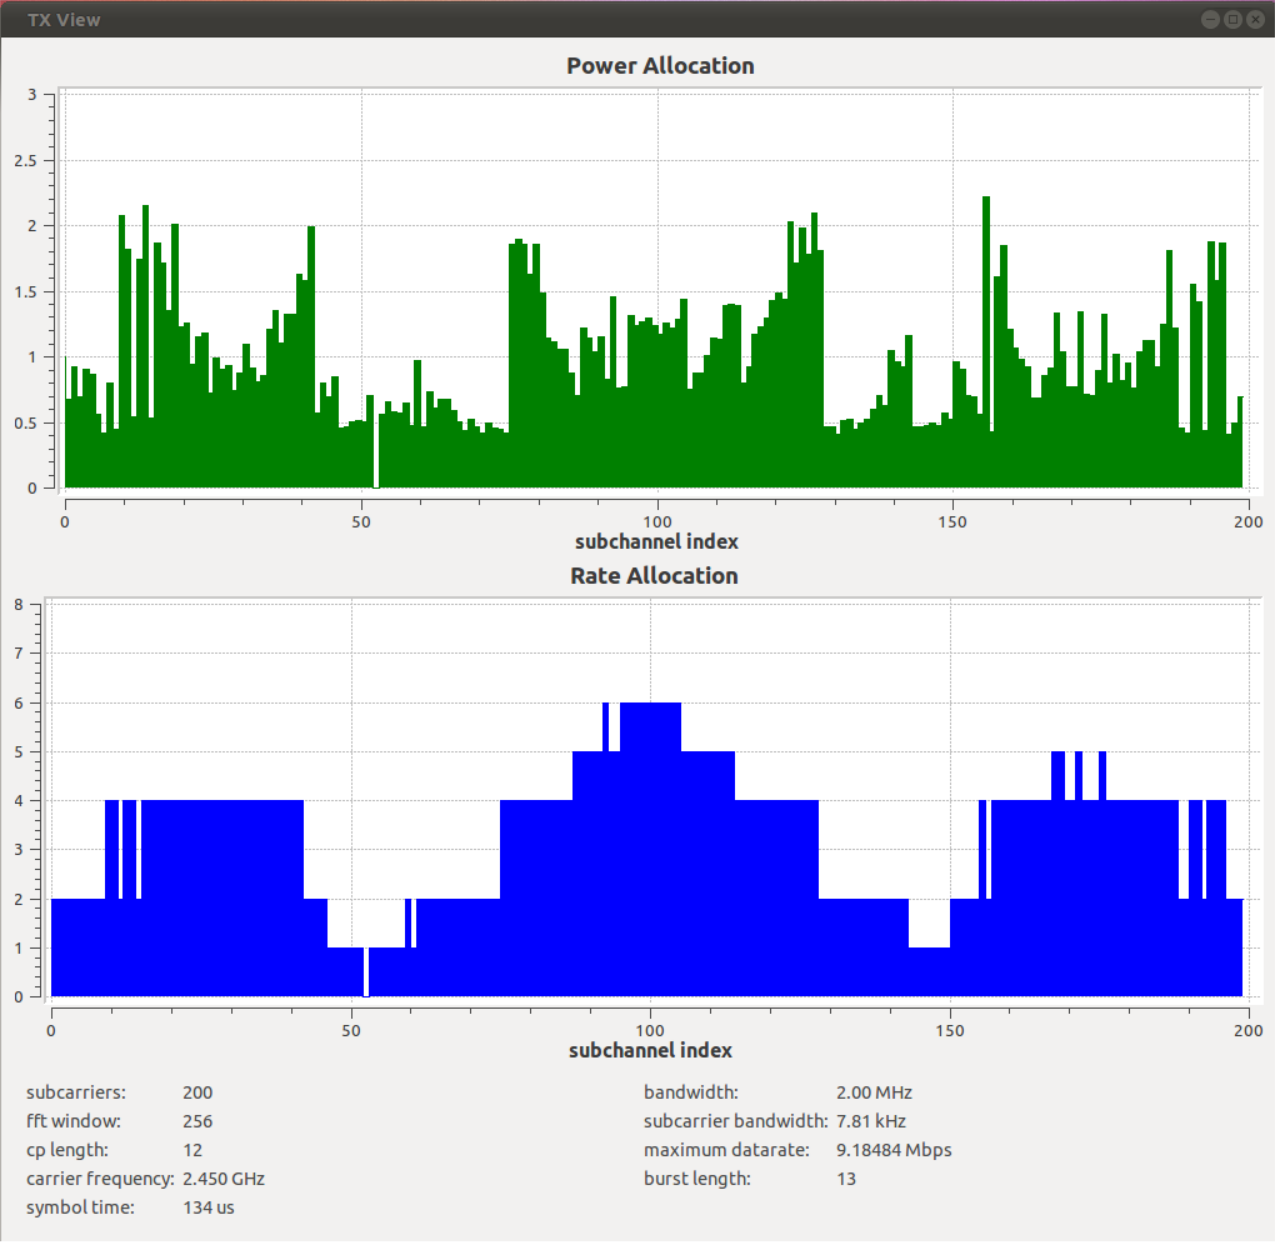Select the subcarriers value 200
This screenshot has height=1242, width=1275.
tap(198, 1092)
